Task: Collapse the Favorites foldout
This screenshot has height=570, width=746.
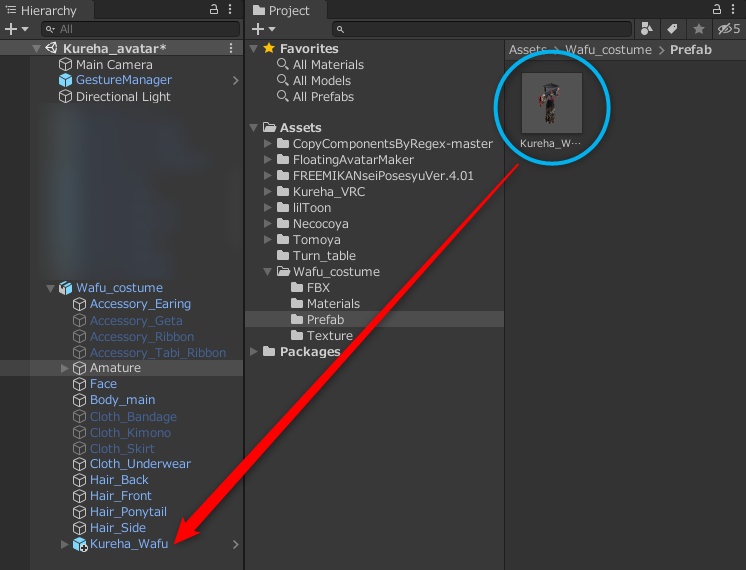Action: click(254, 48)
